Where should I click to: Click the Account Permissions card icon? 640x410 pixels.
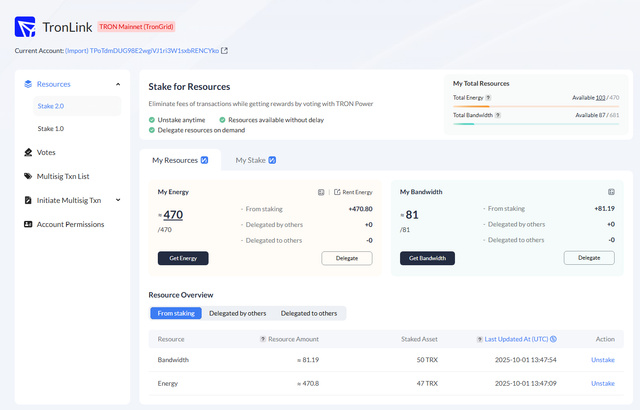[x=27, y=224]
